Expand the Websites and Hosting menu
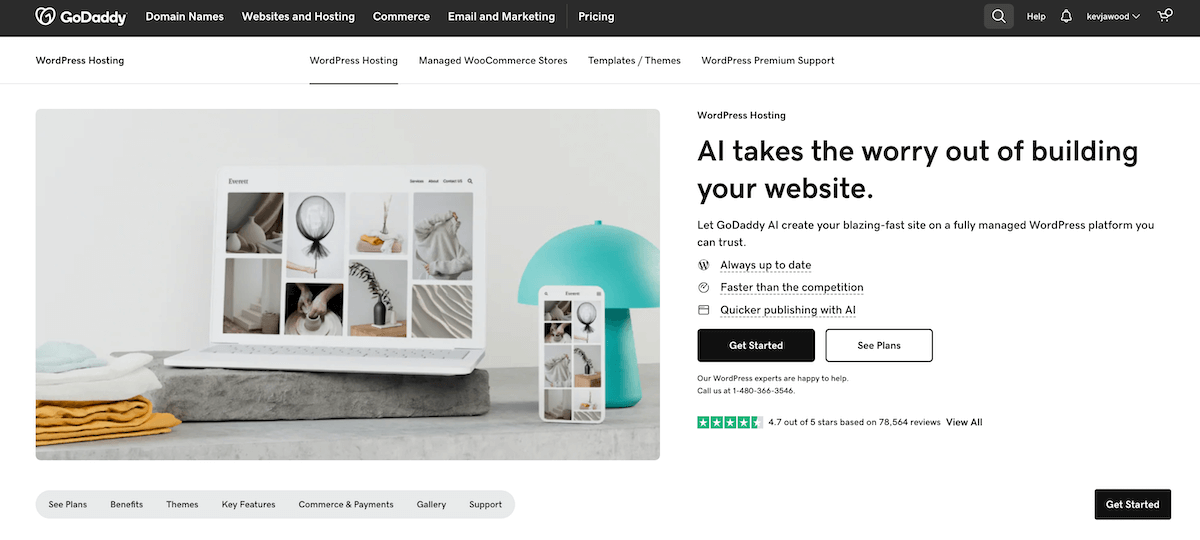The height and width of the screenshot is (540, 1200). (298, 17)
